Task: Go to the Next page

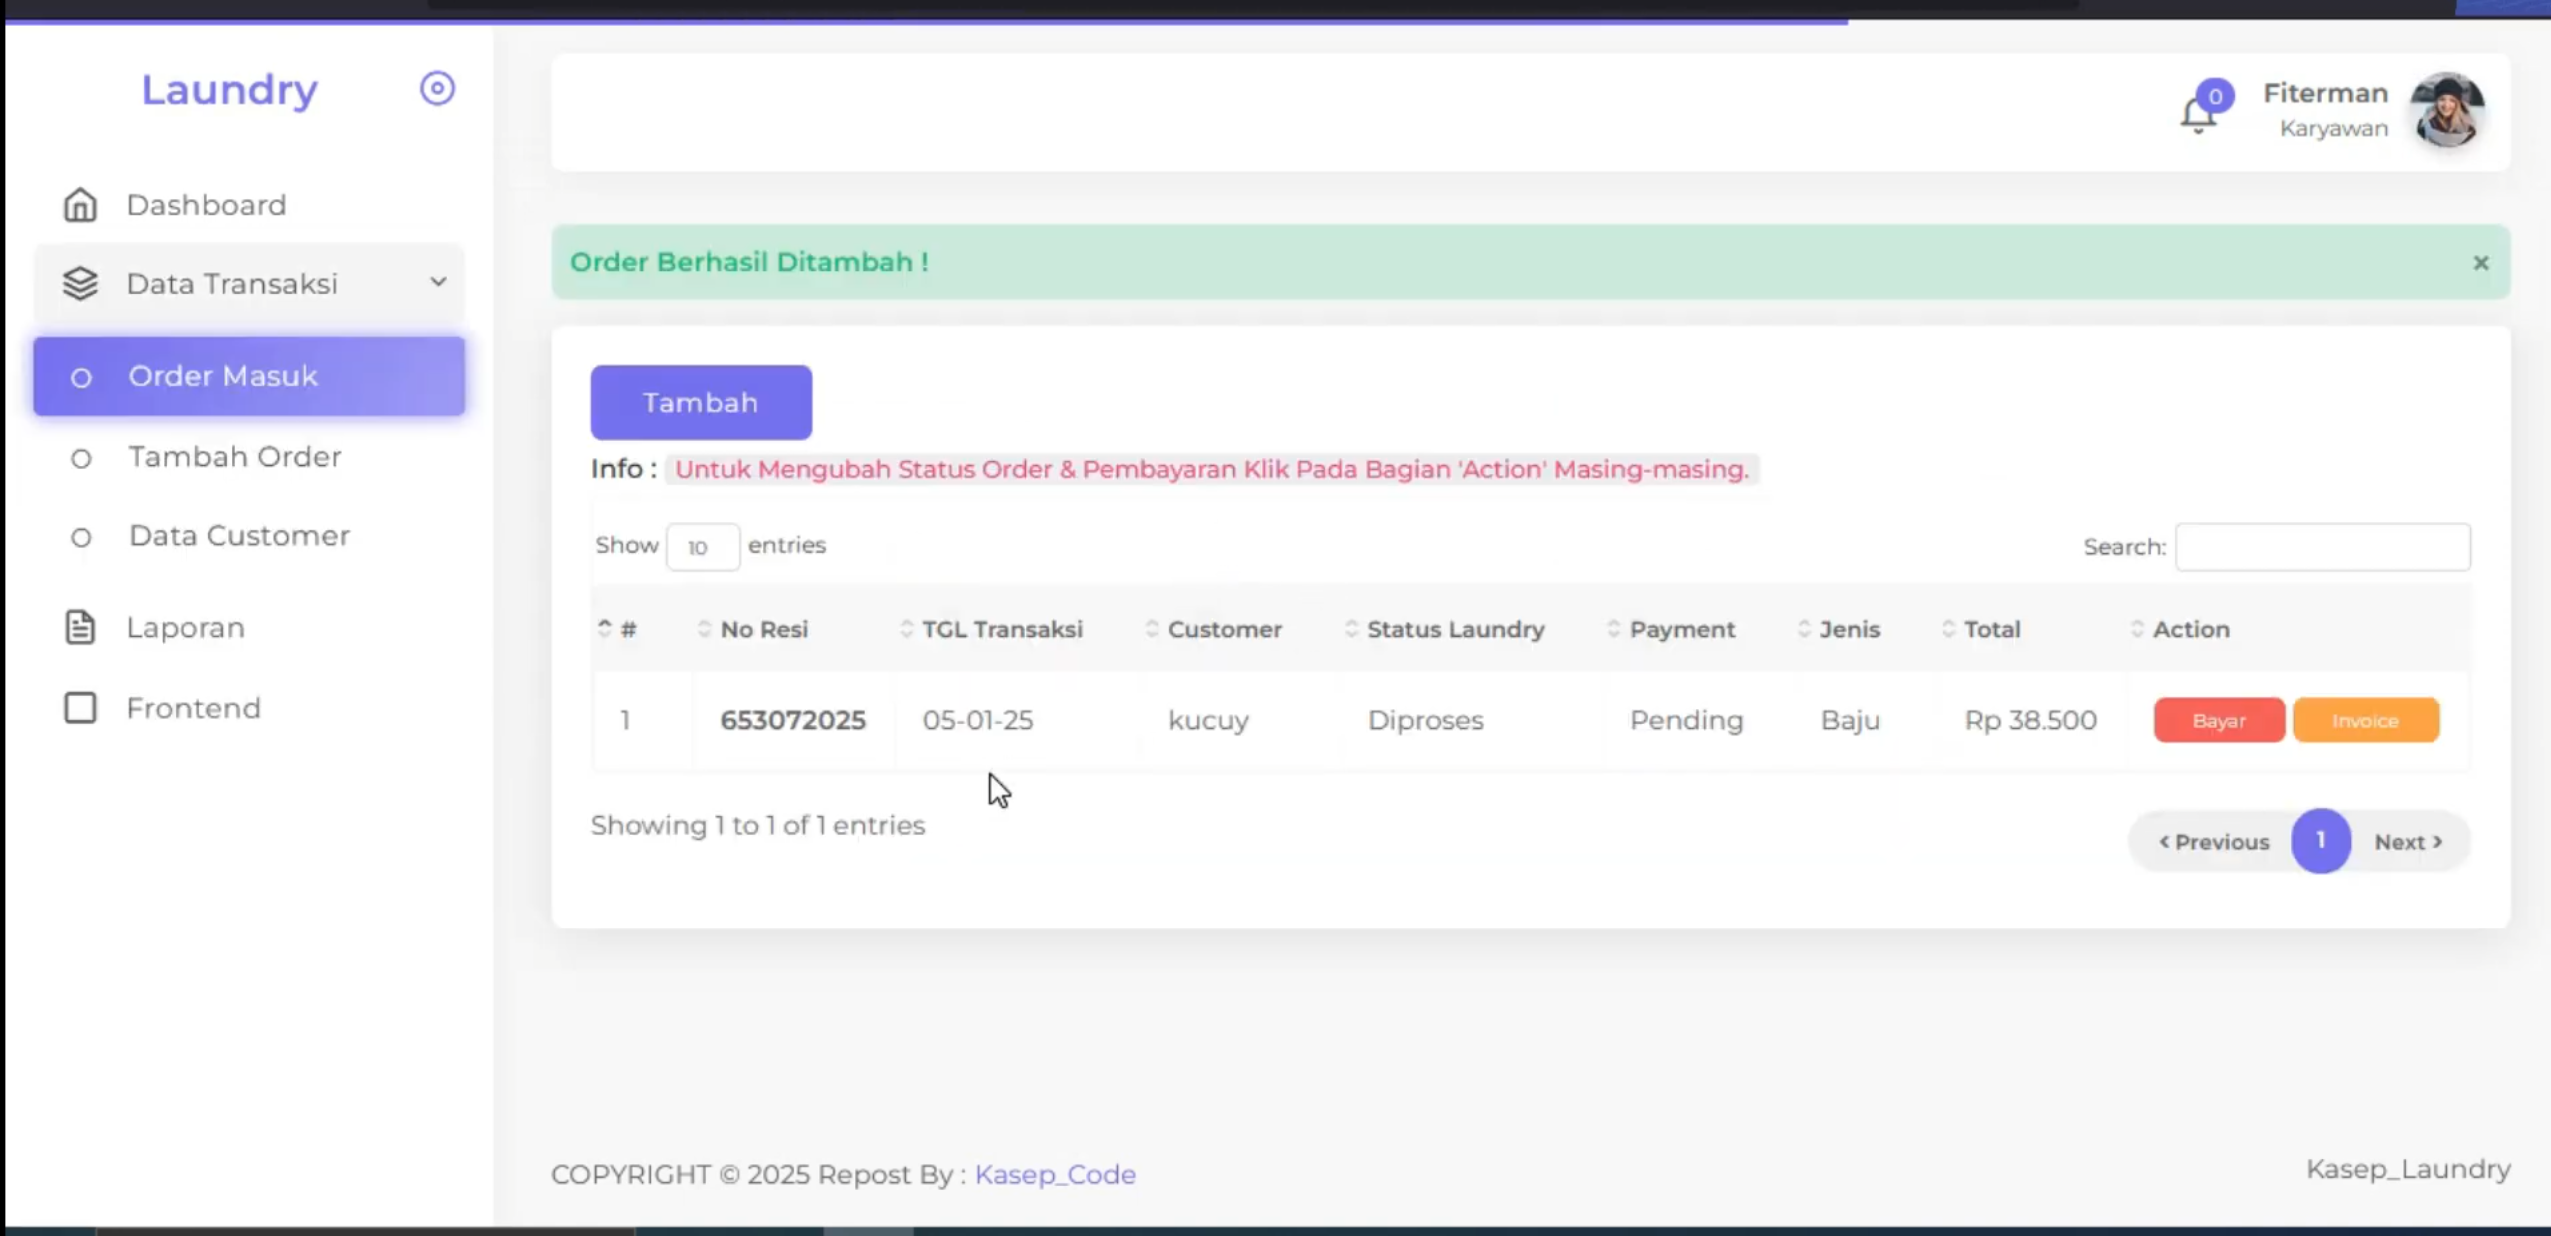Action: [x=2409, y=842]
